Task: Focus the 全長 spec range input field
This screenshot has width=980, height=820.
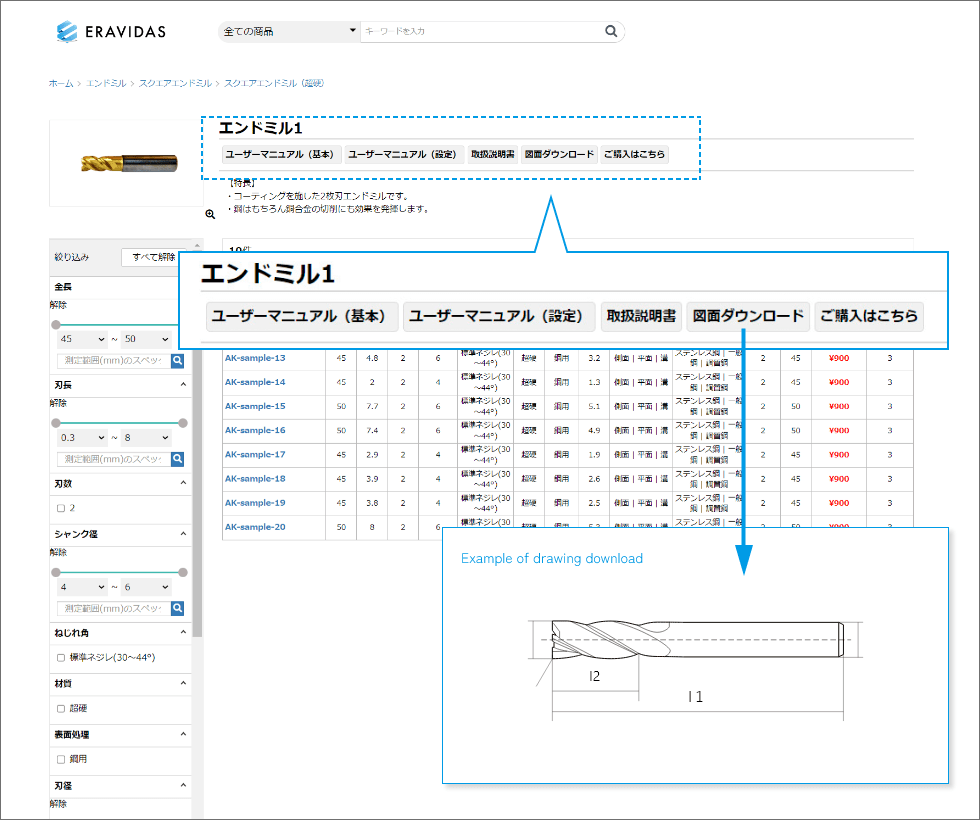Action: [x=114, y=360]
